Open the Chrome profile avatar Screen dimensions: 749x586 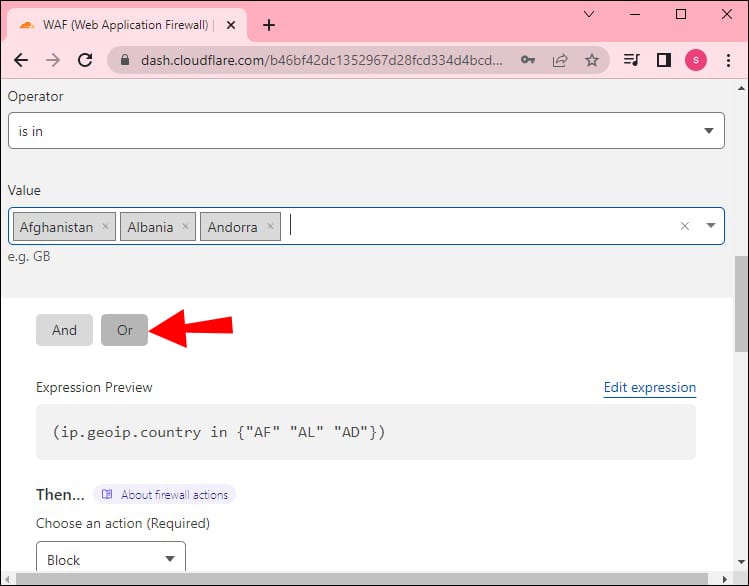tap(695, 60)
